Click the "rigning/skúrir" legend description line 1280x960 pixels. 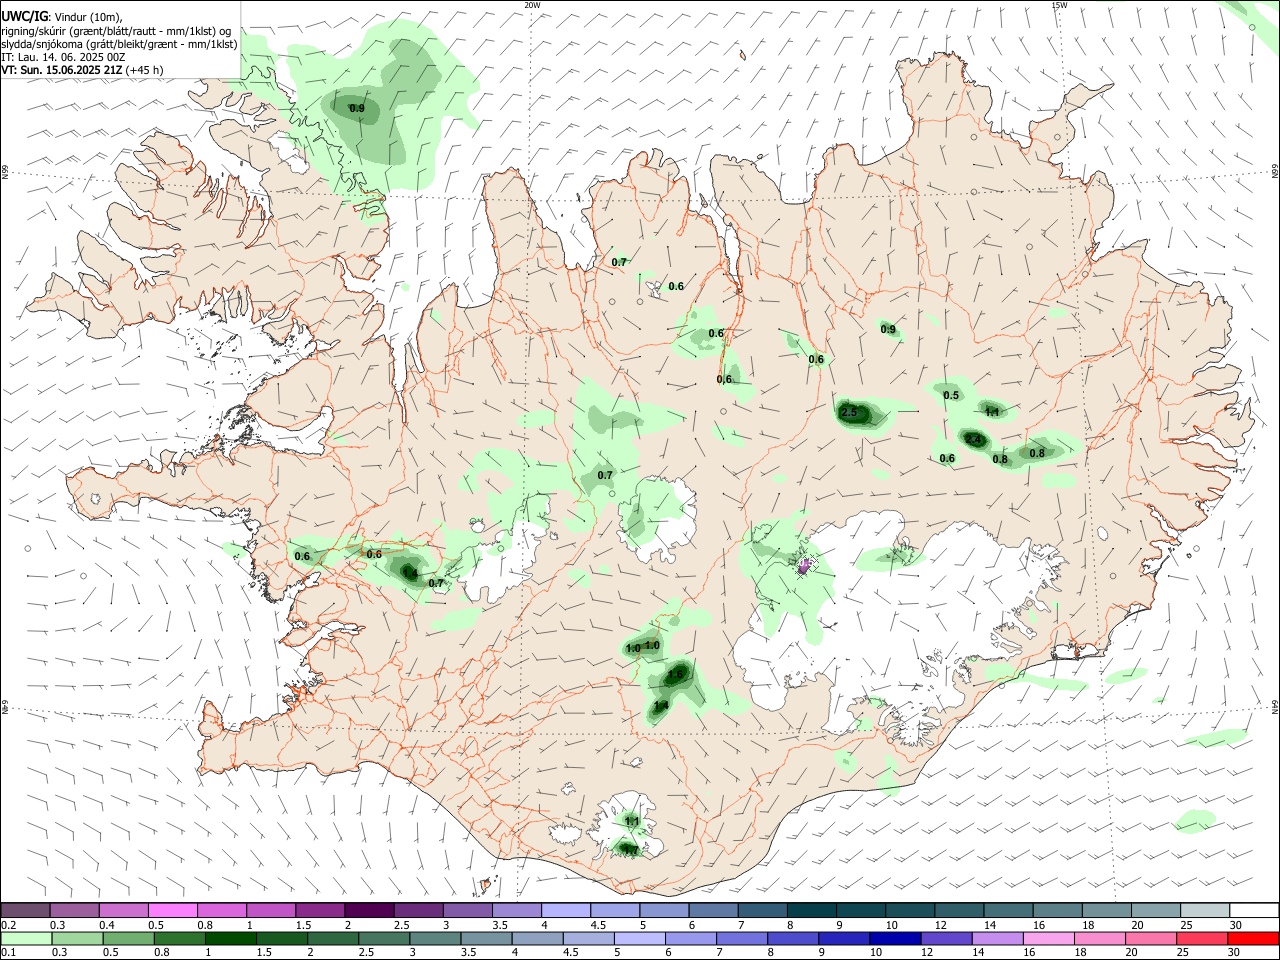pyautogui.click(x=116, y=31)
